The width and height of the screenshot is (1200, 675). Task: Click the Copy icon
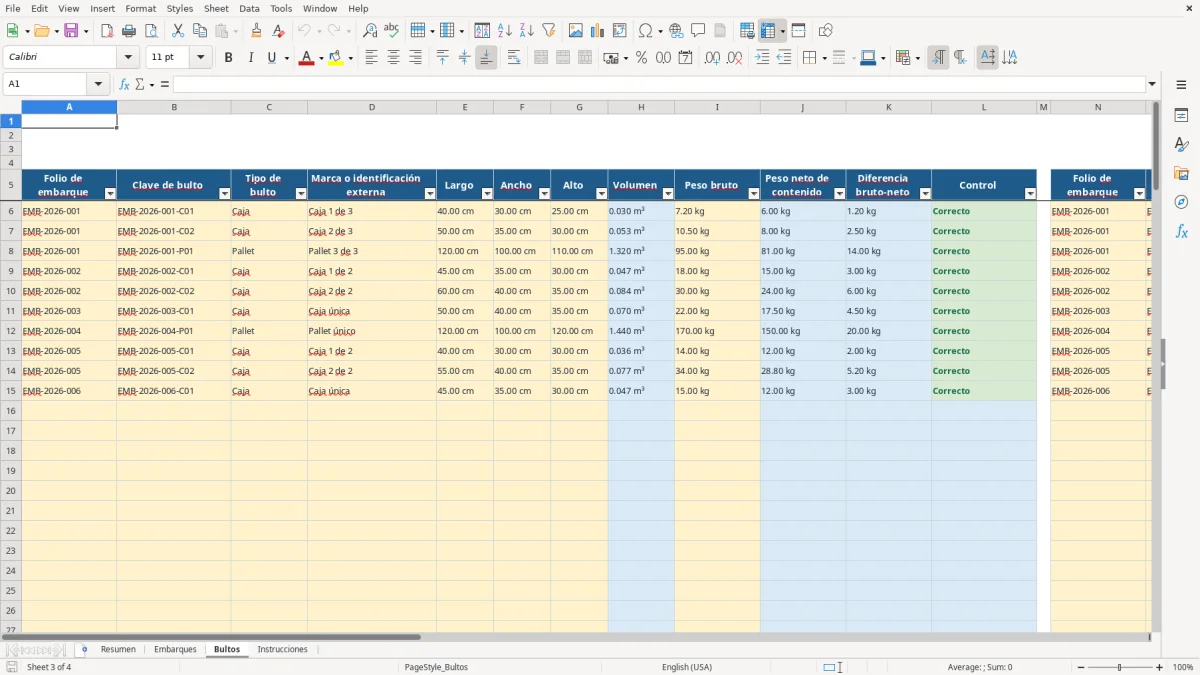pos(199,31)
